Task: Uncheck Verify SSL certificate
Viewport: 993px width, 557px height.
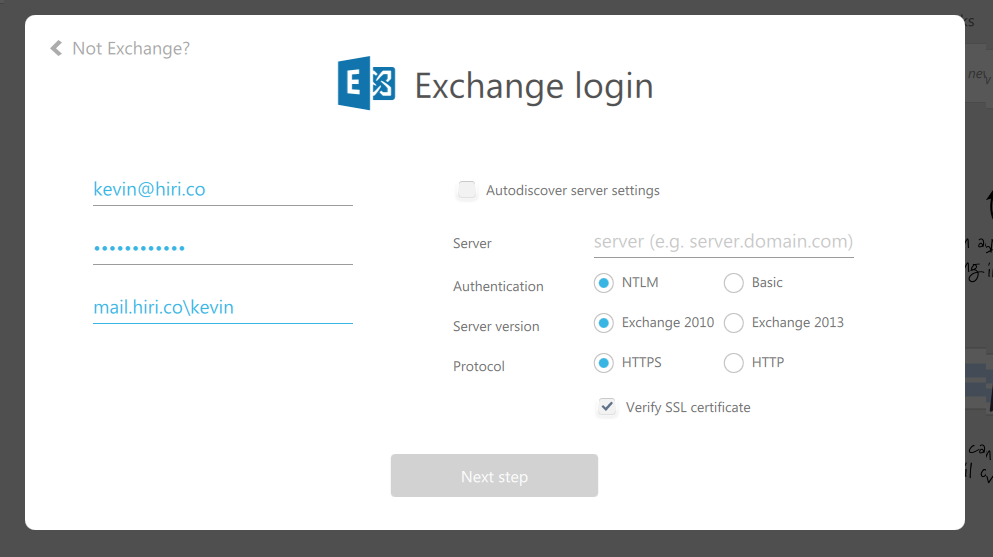Action: pyautogui.click(x=607, y=406)
